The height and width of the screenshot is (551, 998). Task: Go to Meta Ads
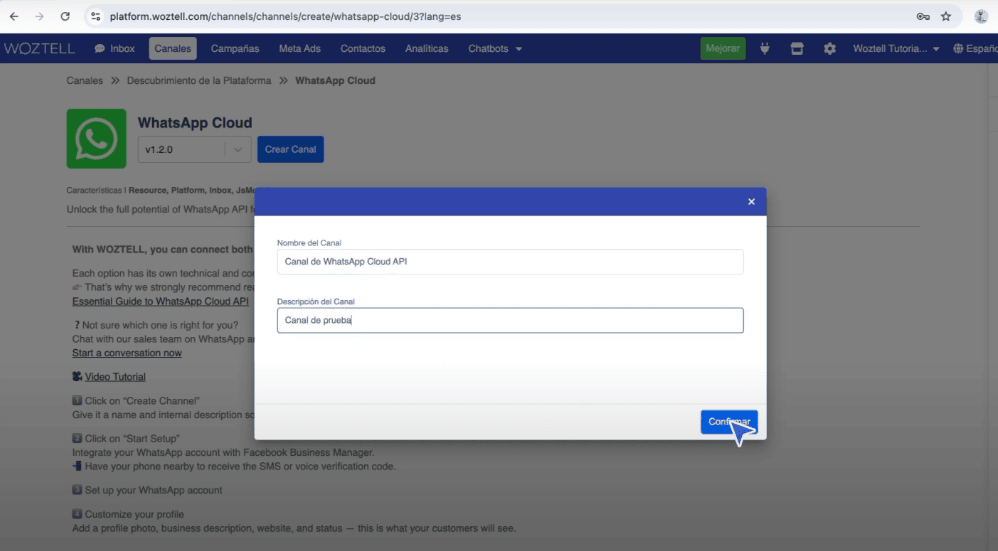tap(299, 48)
